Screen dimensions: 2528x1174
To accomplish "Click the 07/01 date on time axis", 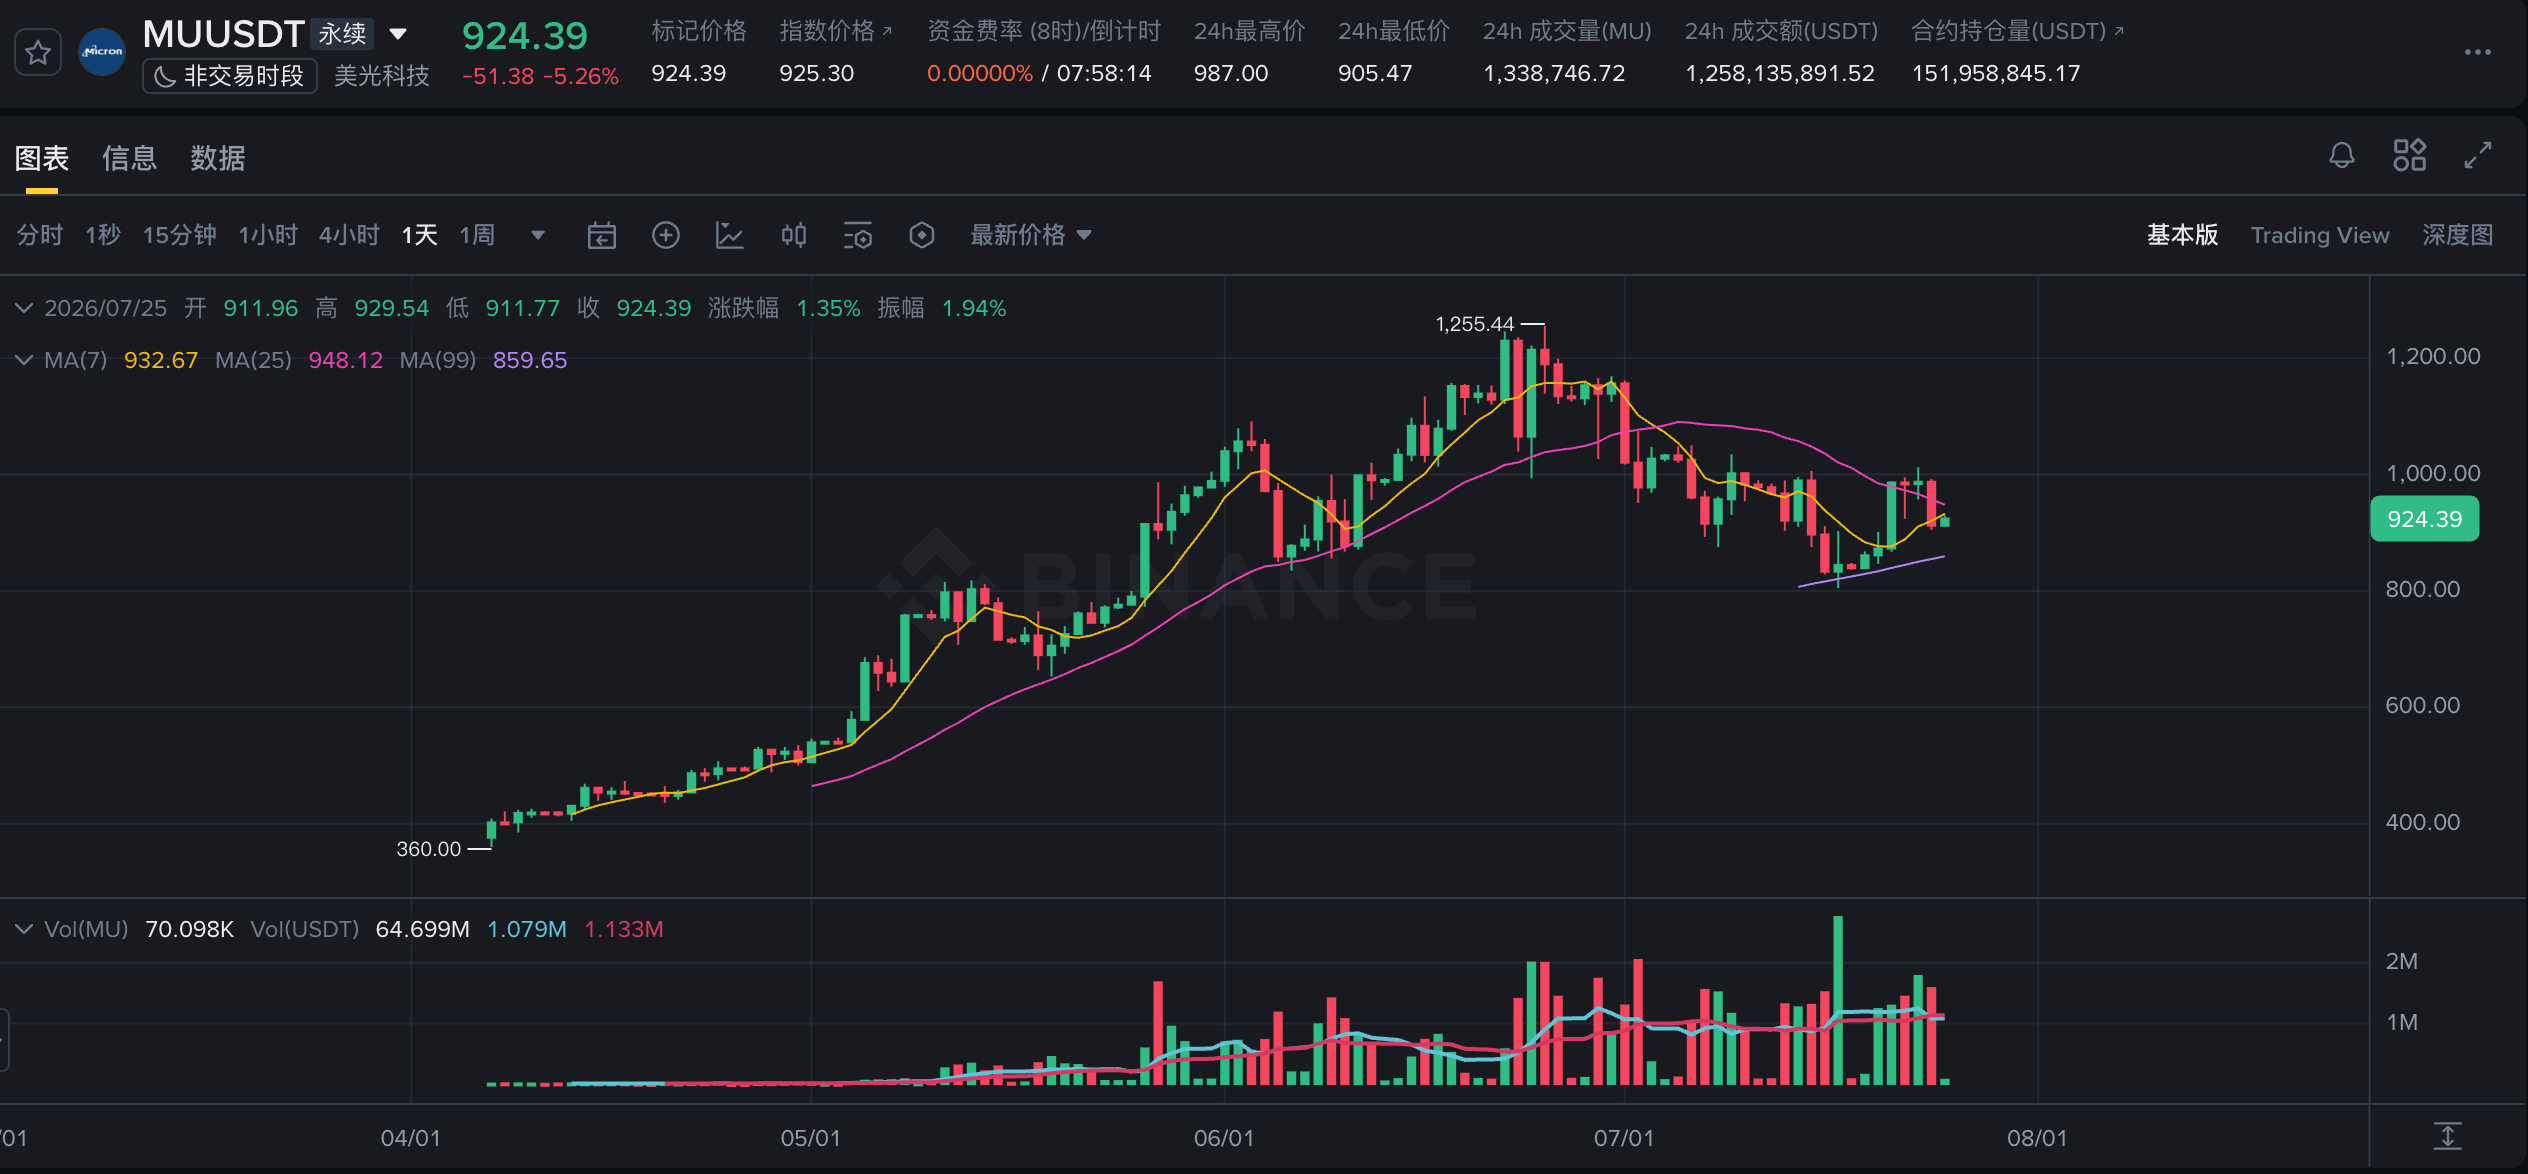I will tap(1624, 1138).
